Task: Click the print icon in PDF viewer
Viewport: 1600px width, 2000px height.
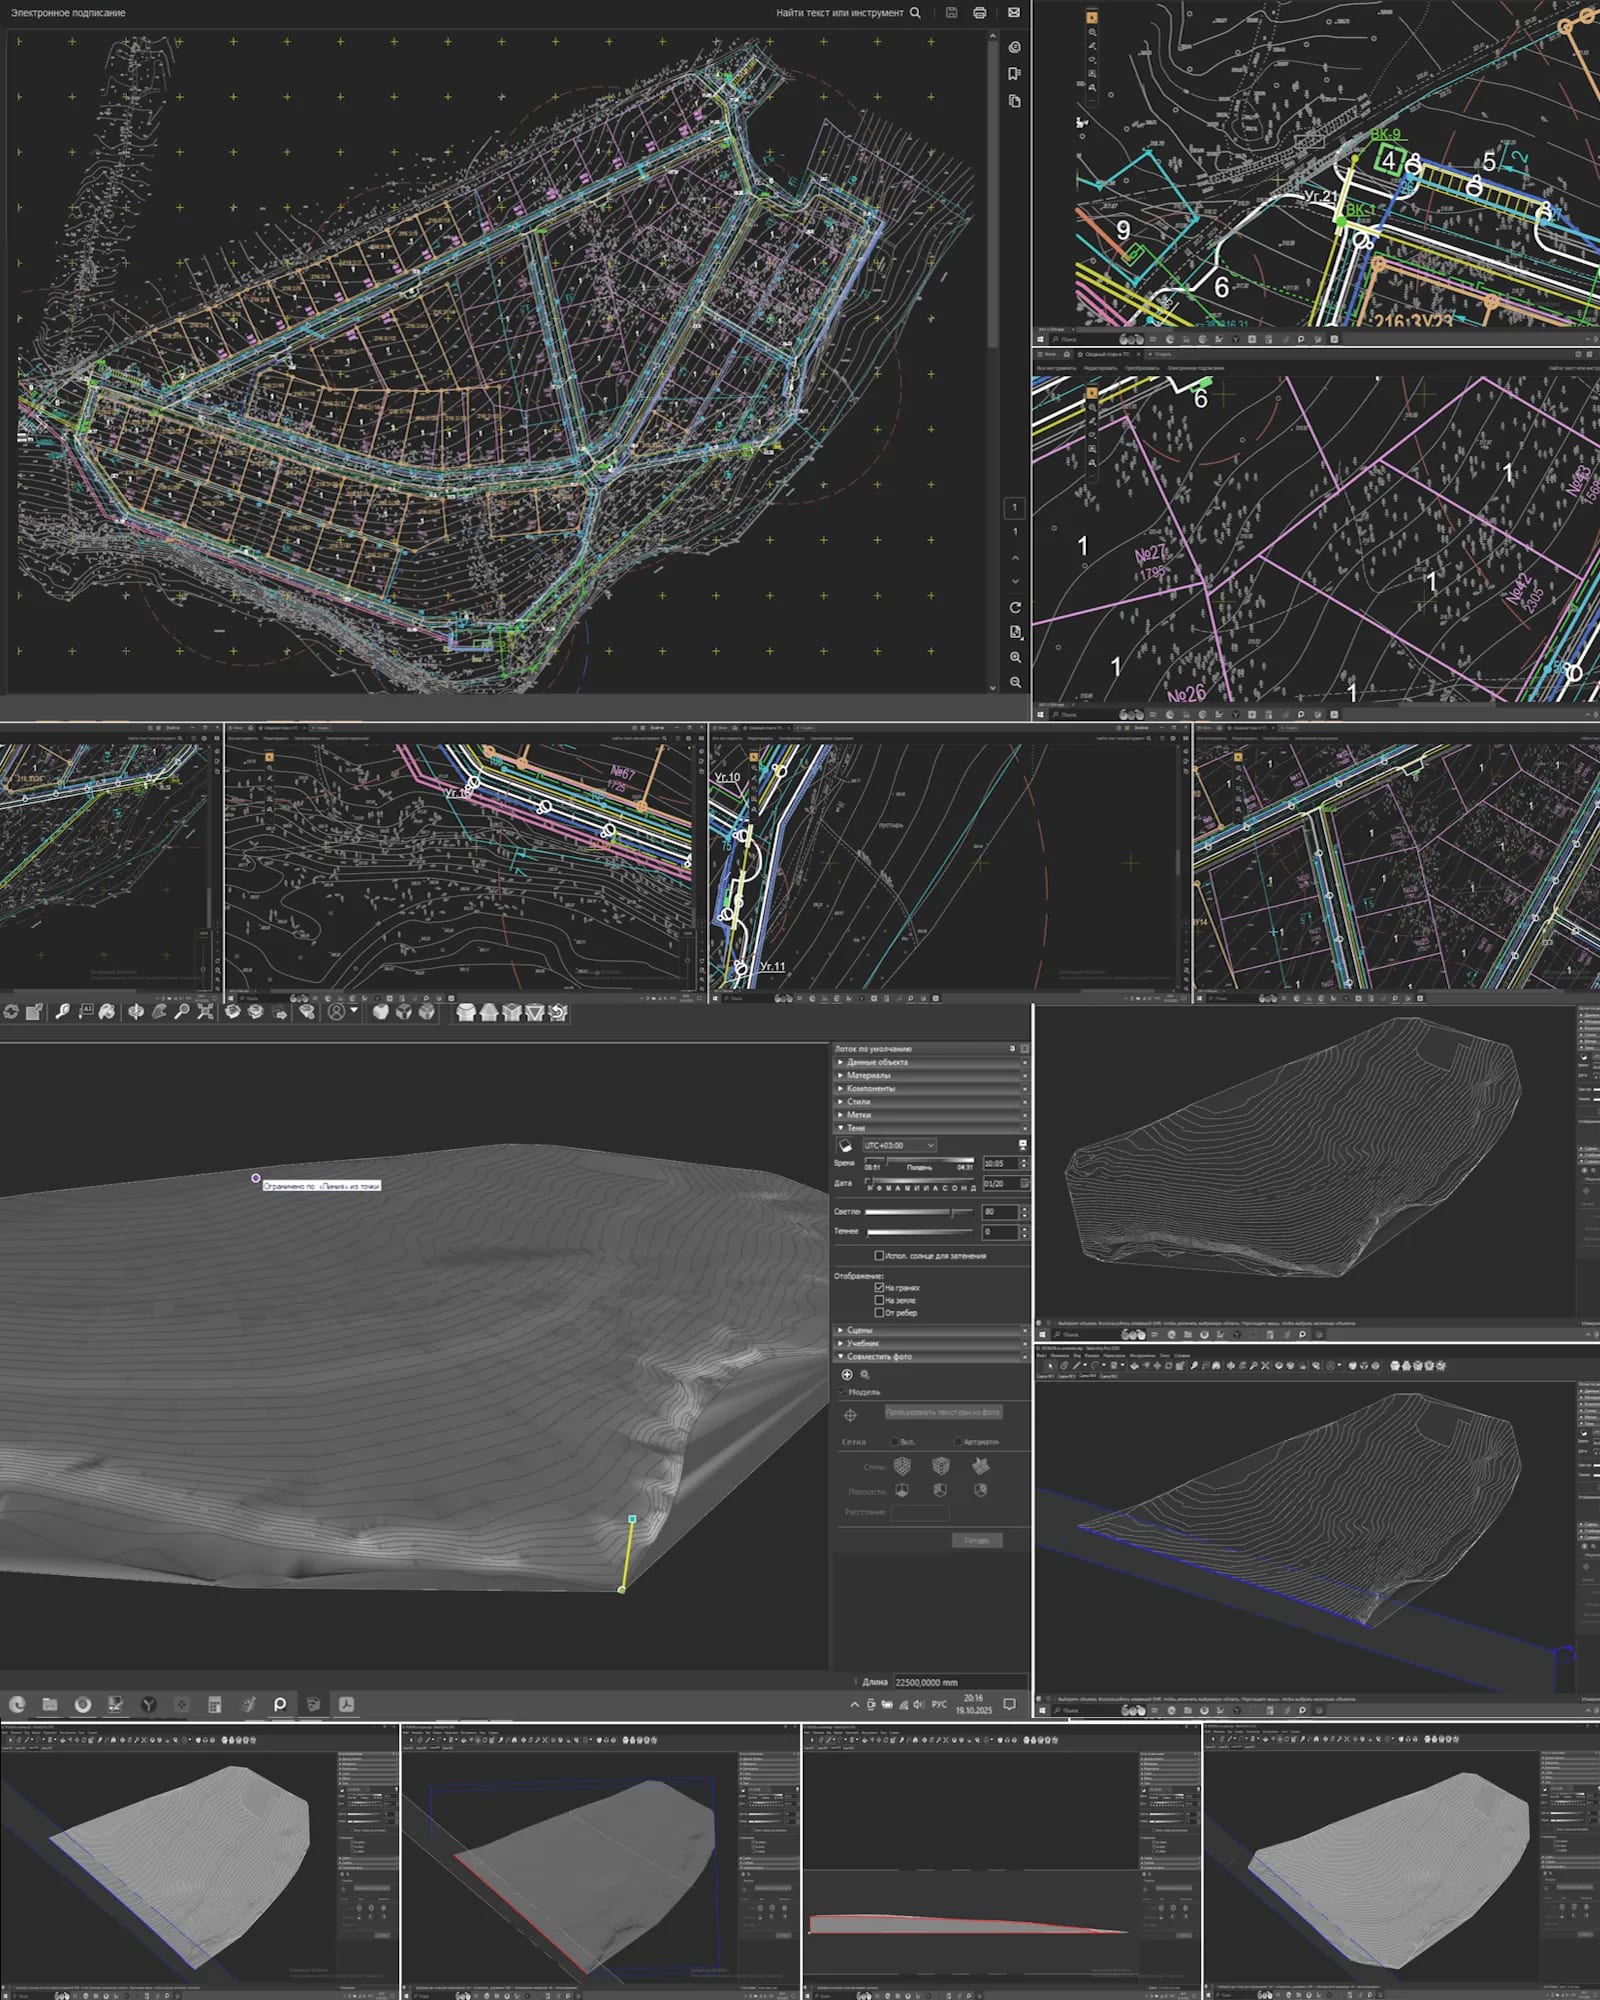Action: [x=980, y=13]
